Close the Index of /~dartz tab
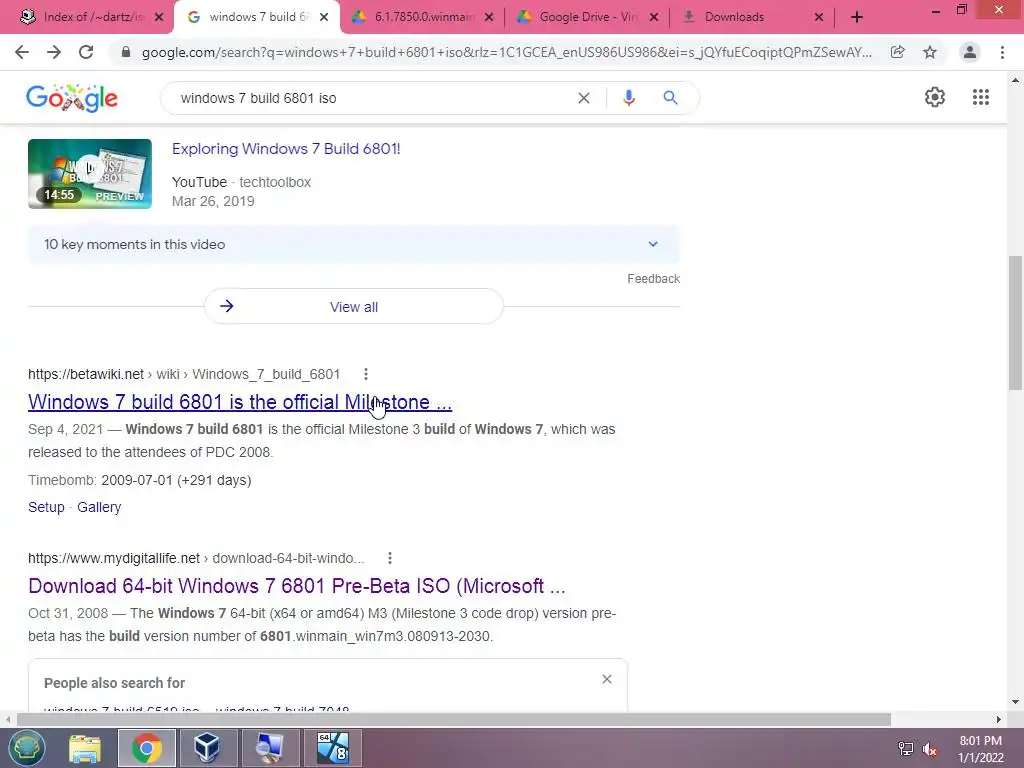 point(159,17)
